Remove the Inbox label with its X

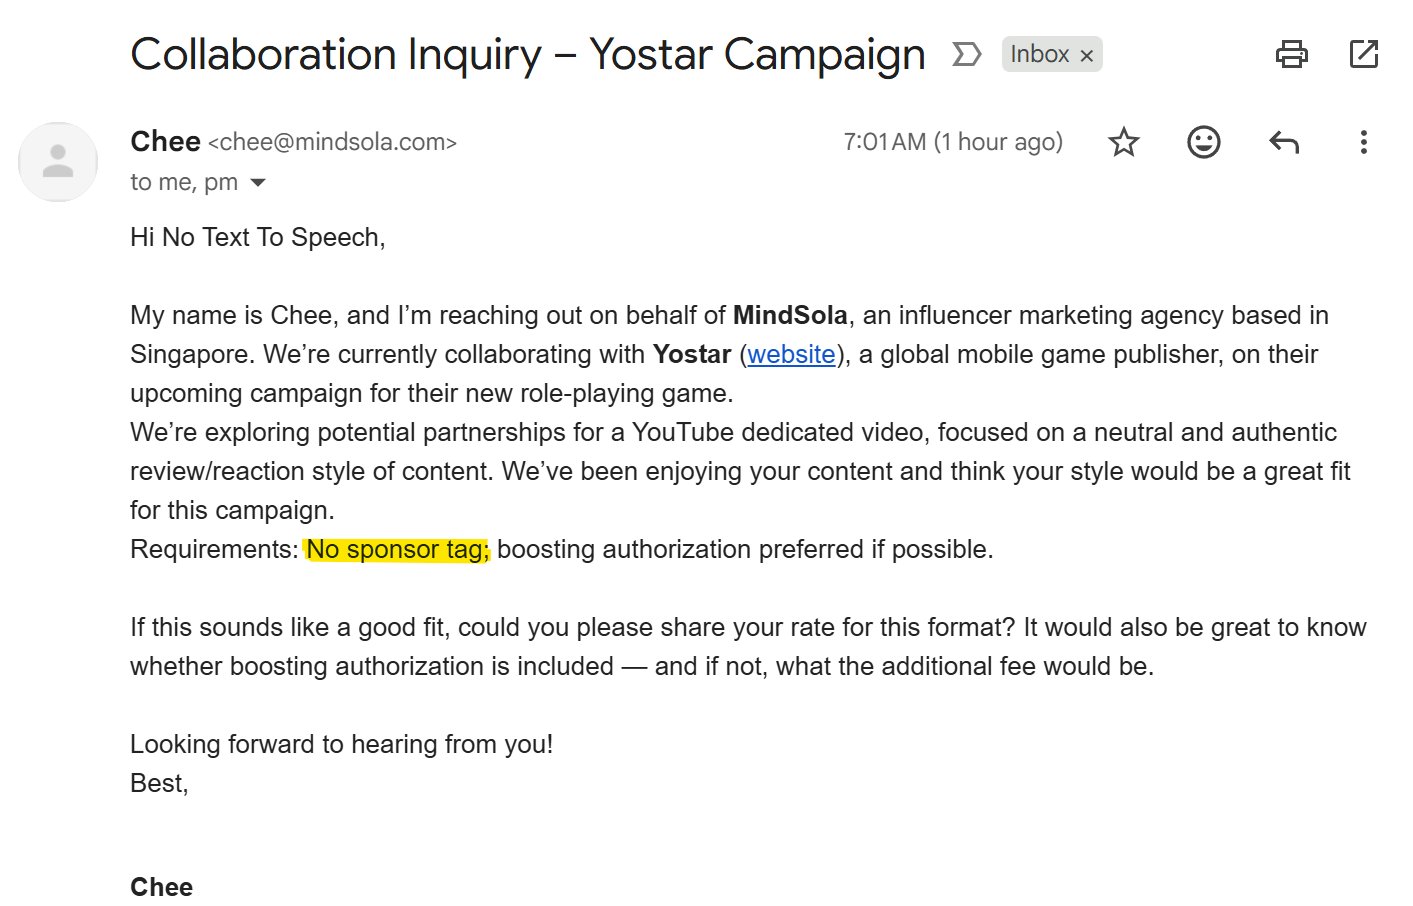tap(1086, 55)
